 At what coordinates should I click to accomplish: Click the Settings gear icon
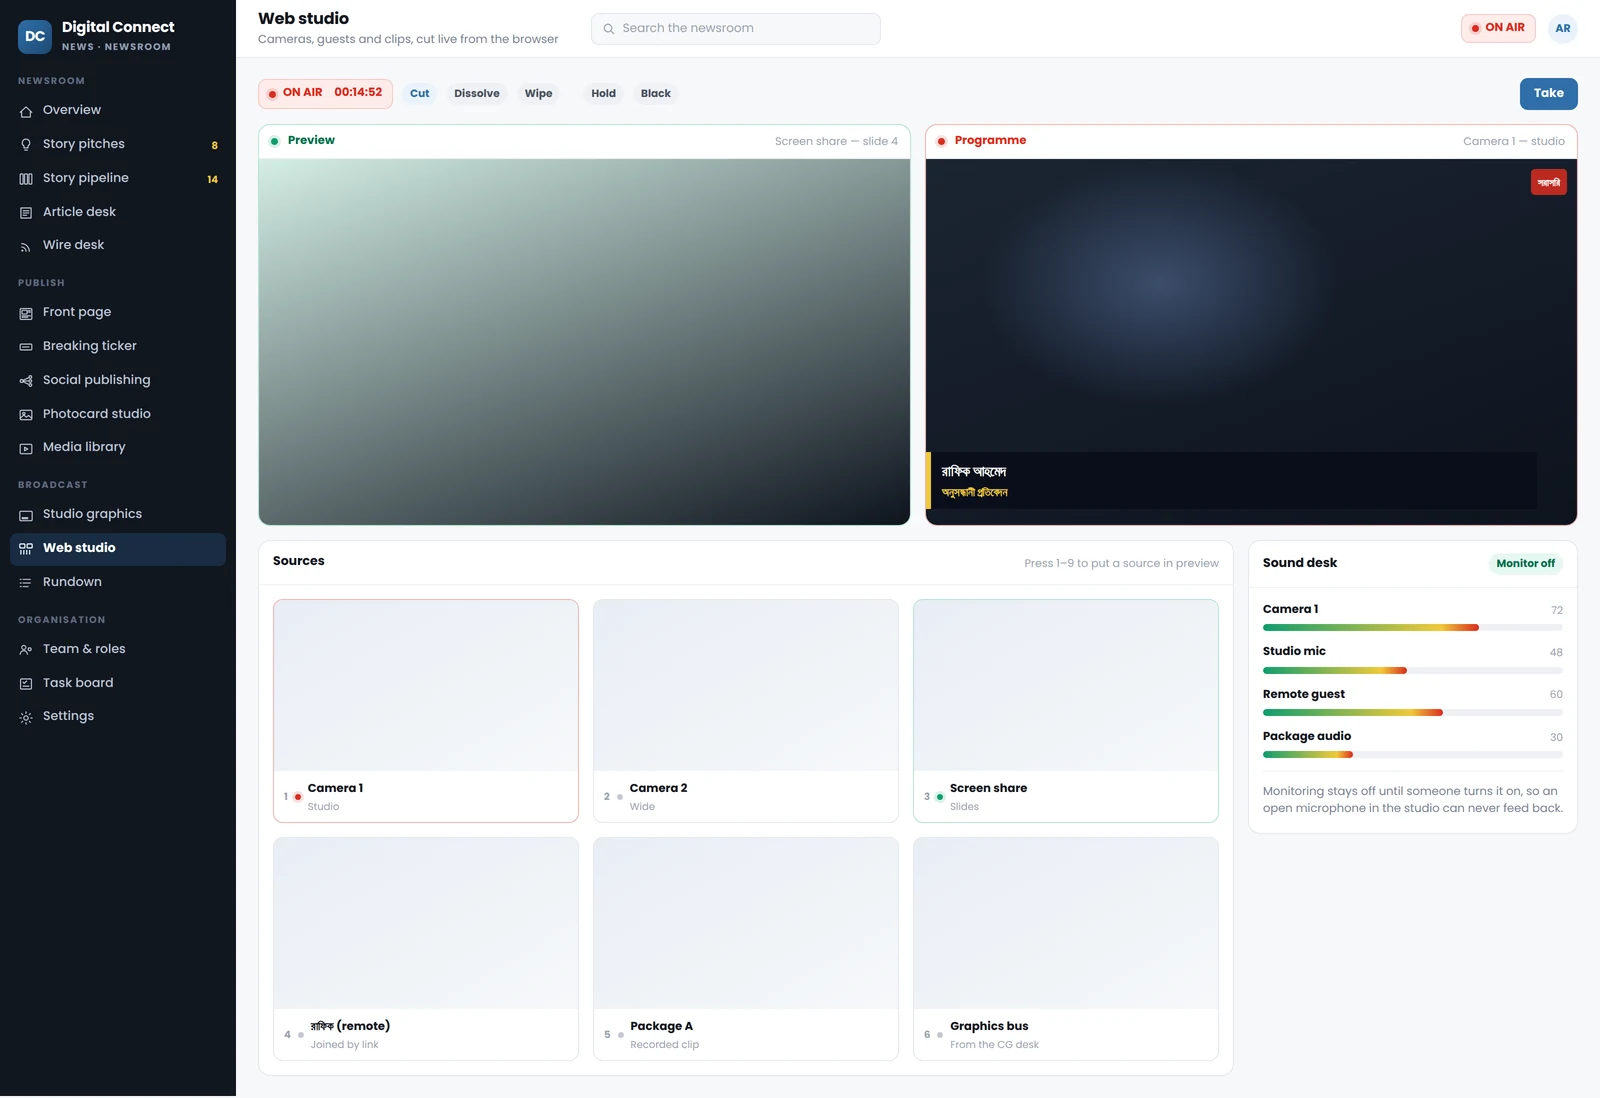26,717
